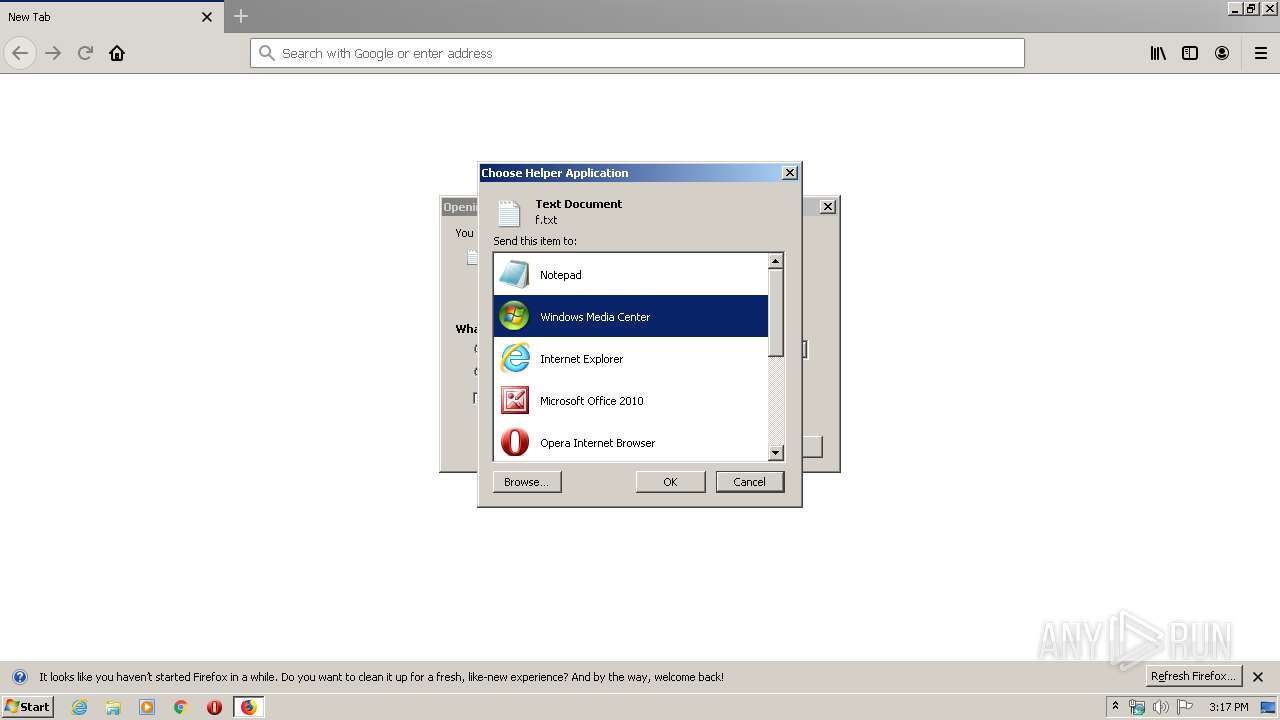Confirm with the OK button
The image size is (1280, 720).
[x=670, y=482]
